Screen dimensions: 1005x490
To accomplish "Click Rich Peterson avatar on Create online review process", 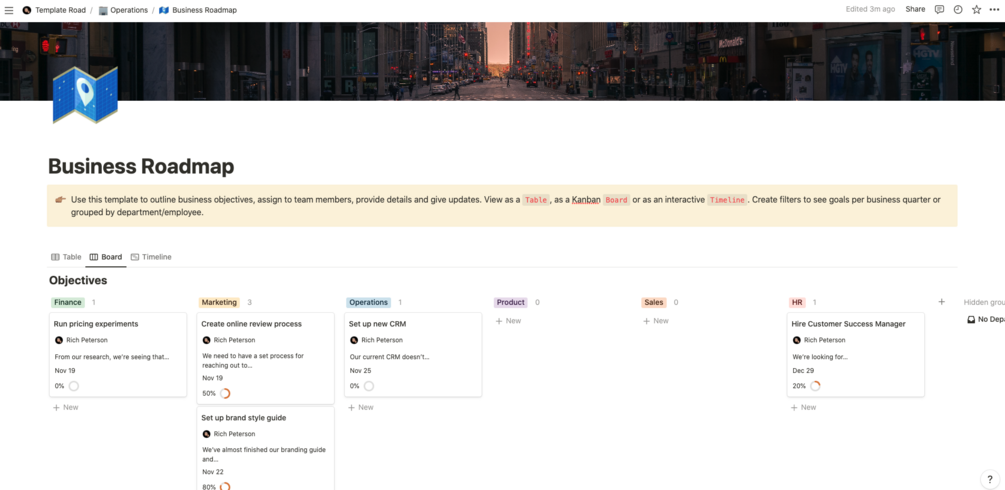I will click(206, 340).
